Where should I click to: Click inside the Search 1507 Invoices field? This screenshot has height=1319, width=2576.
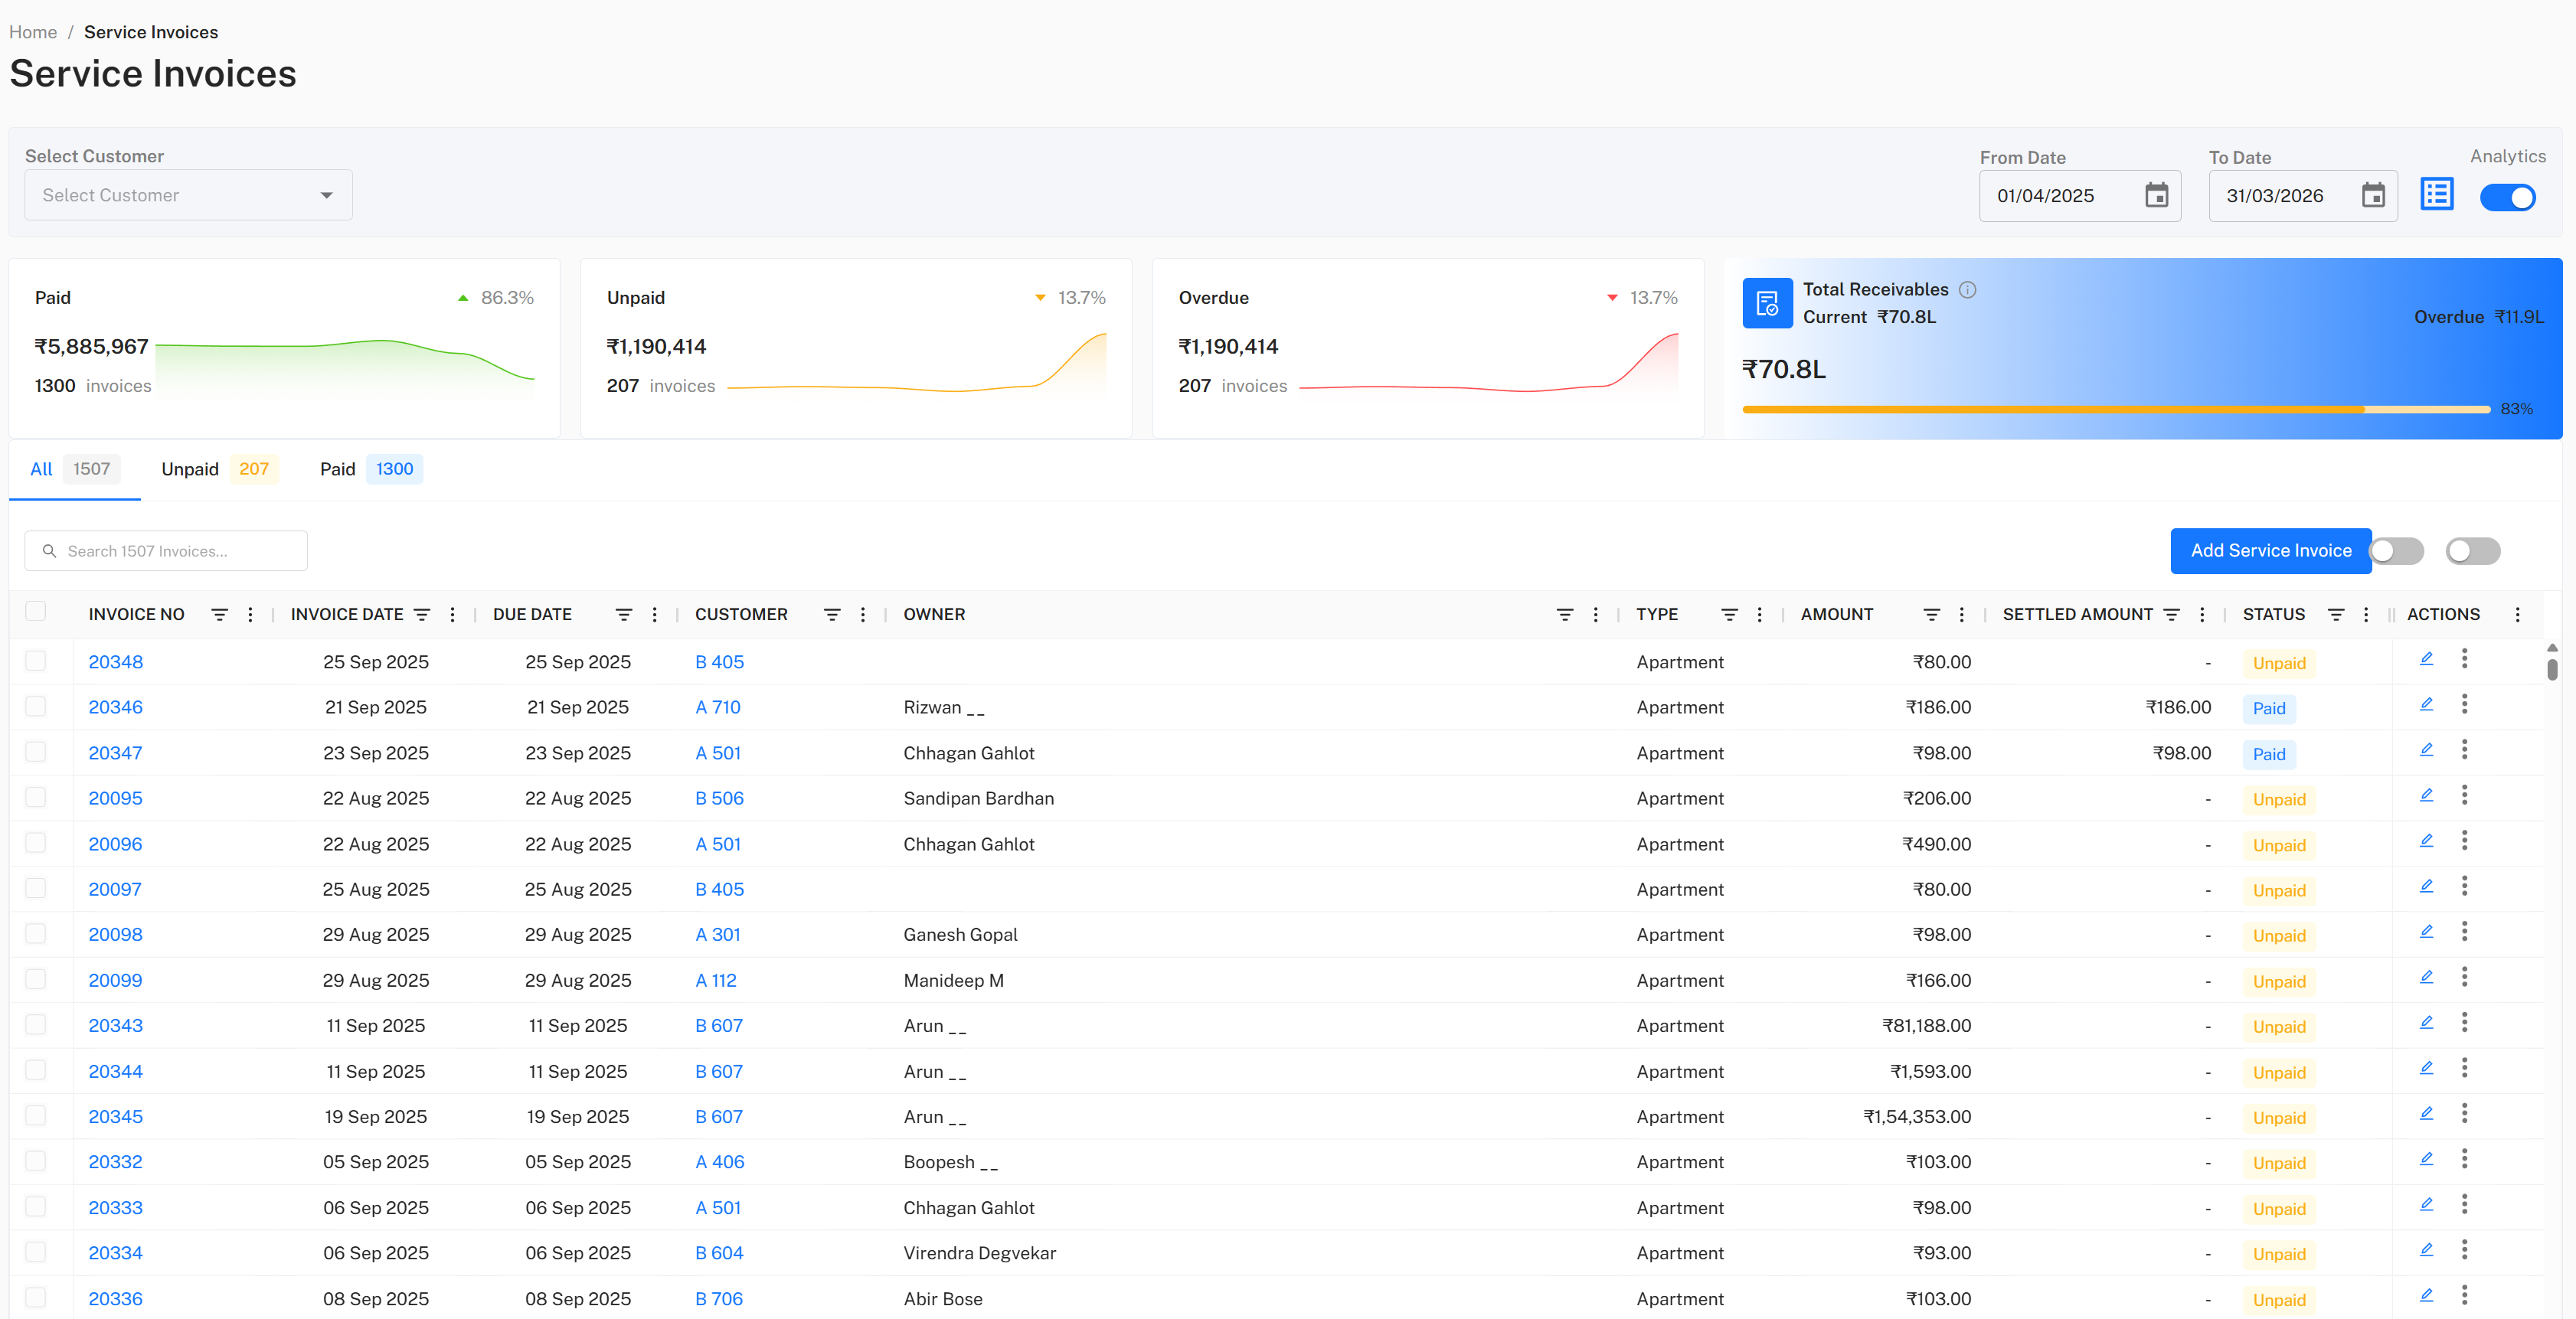(165, 551)
